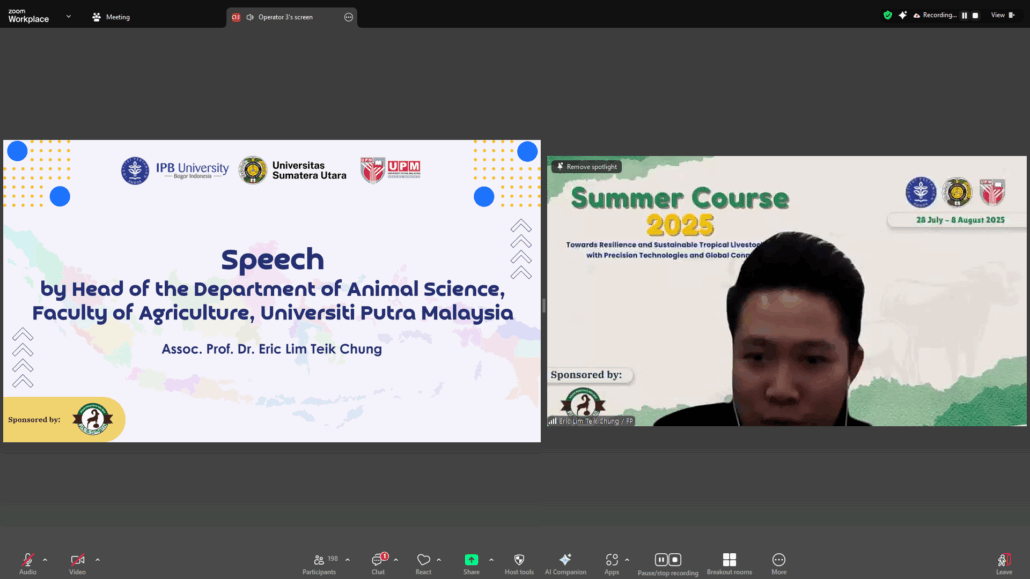
Task: Expand the Zoom Workplace dropdown arrow
Action: 68,17
